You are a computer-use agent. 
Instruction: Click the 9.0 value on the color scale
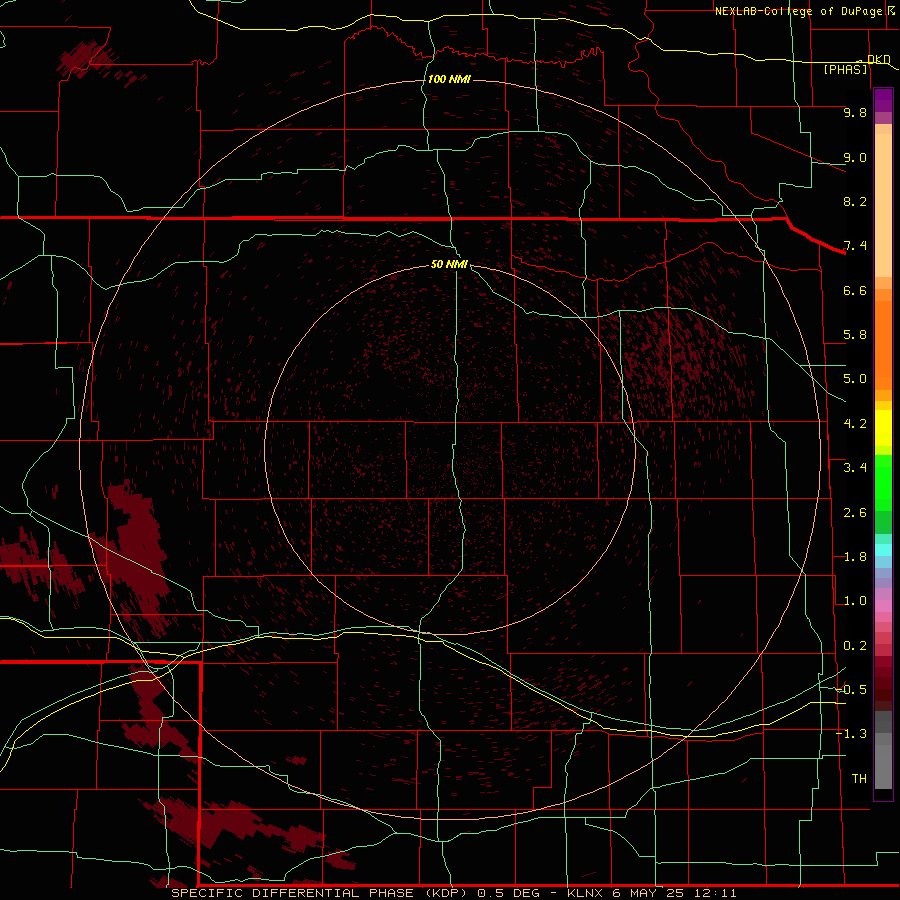(855, 157)
